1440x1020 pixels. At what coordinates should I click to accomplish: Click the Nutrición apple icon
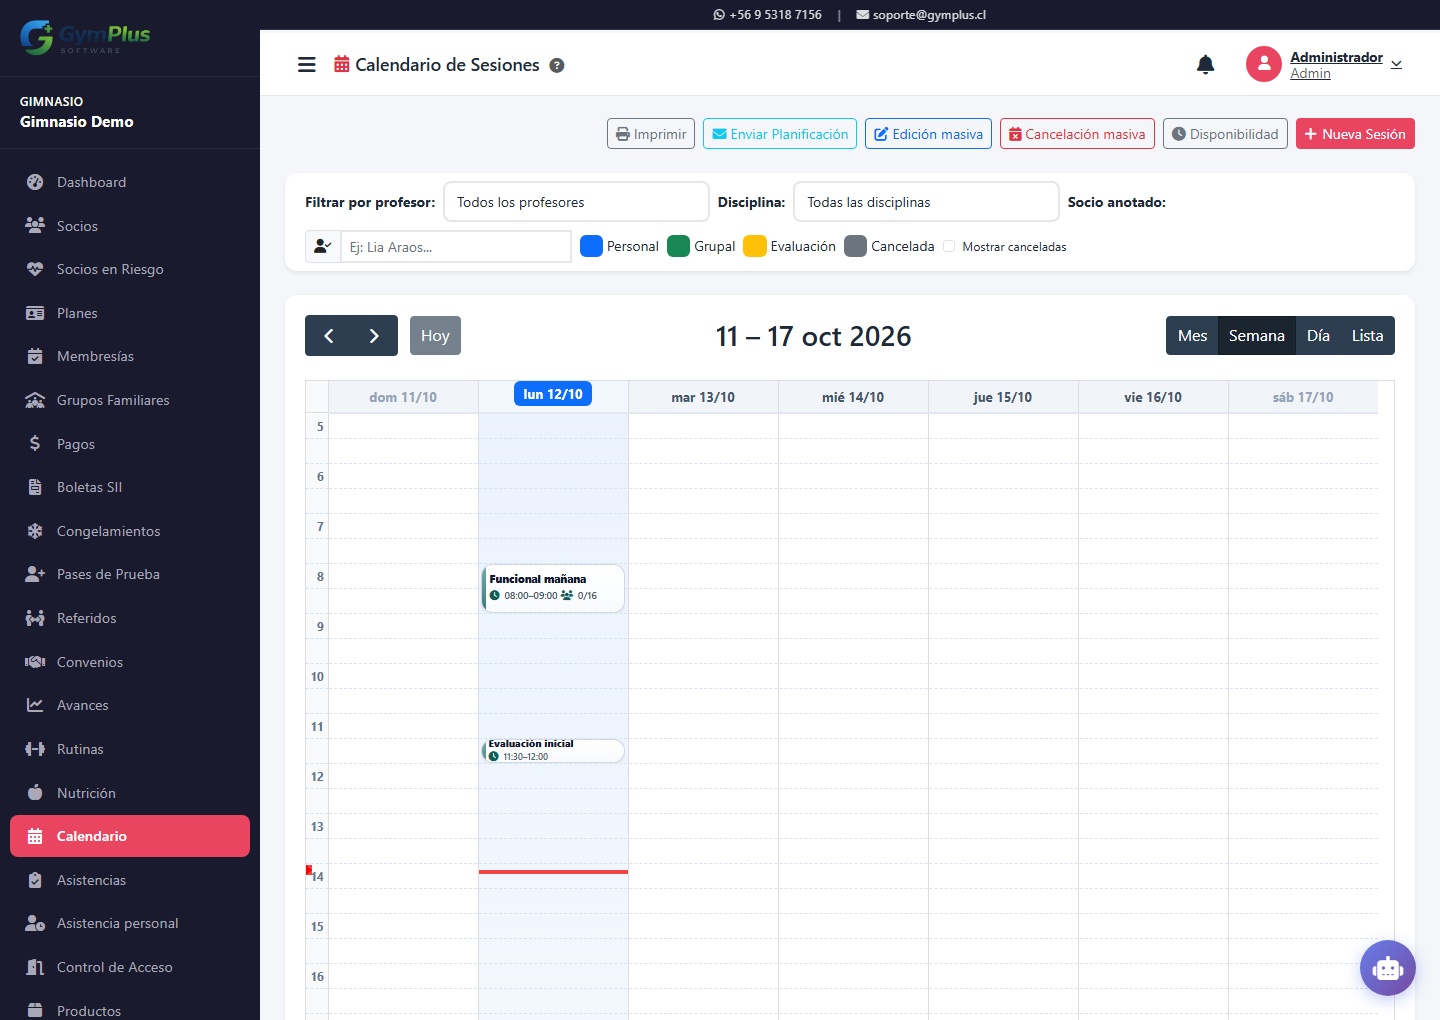(35, 792)
